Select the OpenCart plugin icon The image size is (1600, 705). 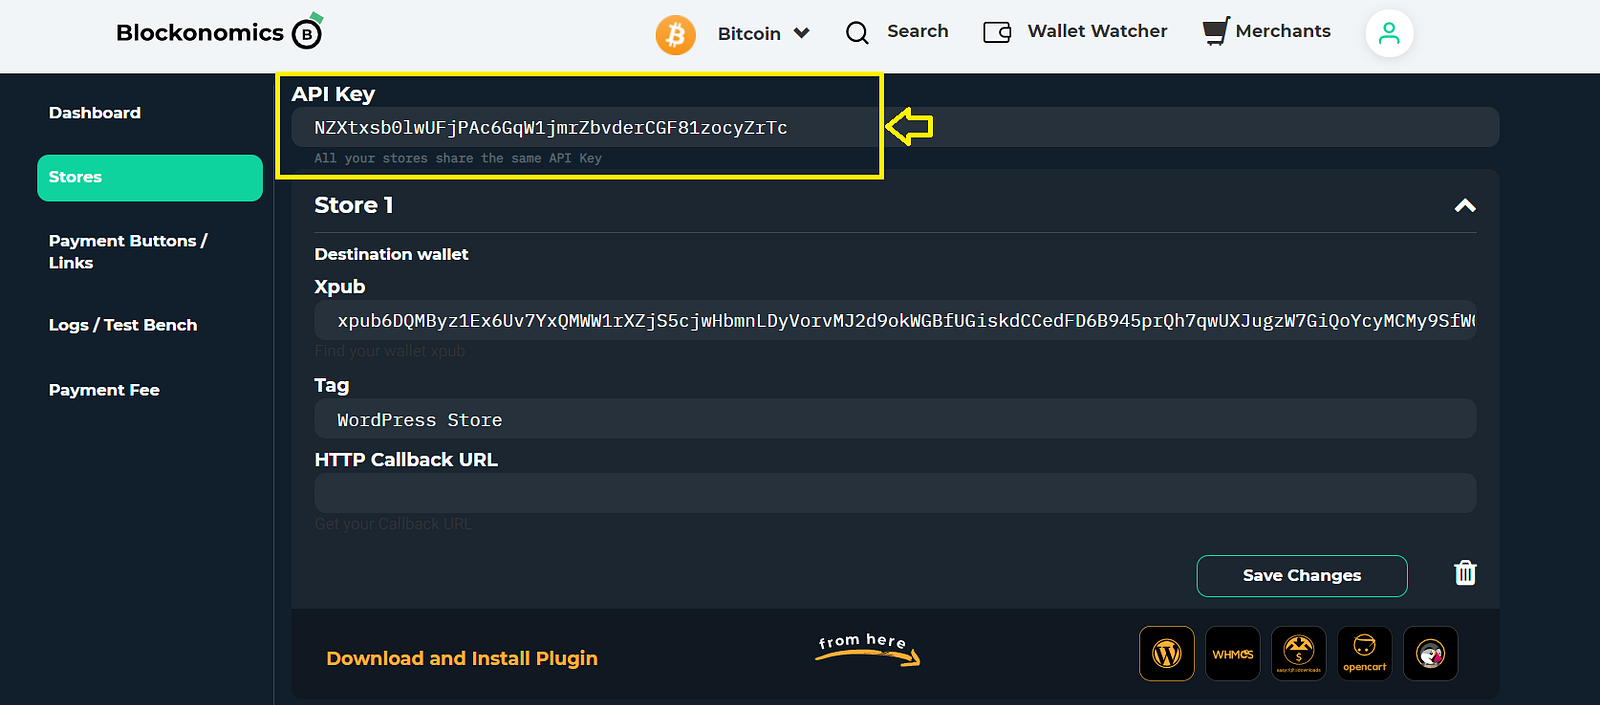pos(1365,654)
